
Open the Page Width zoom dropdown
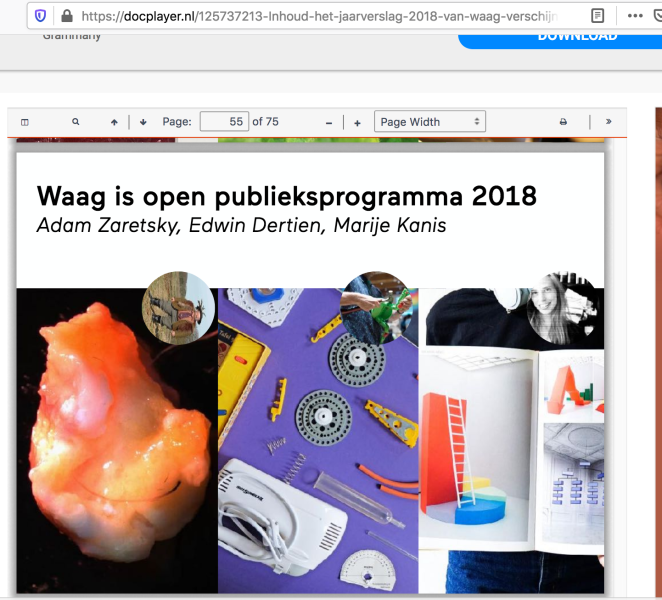pyautogui.click(x=430, y=122)
